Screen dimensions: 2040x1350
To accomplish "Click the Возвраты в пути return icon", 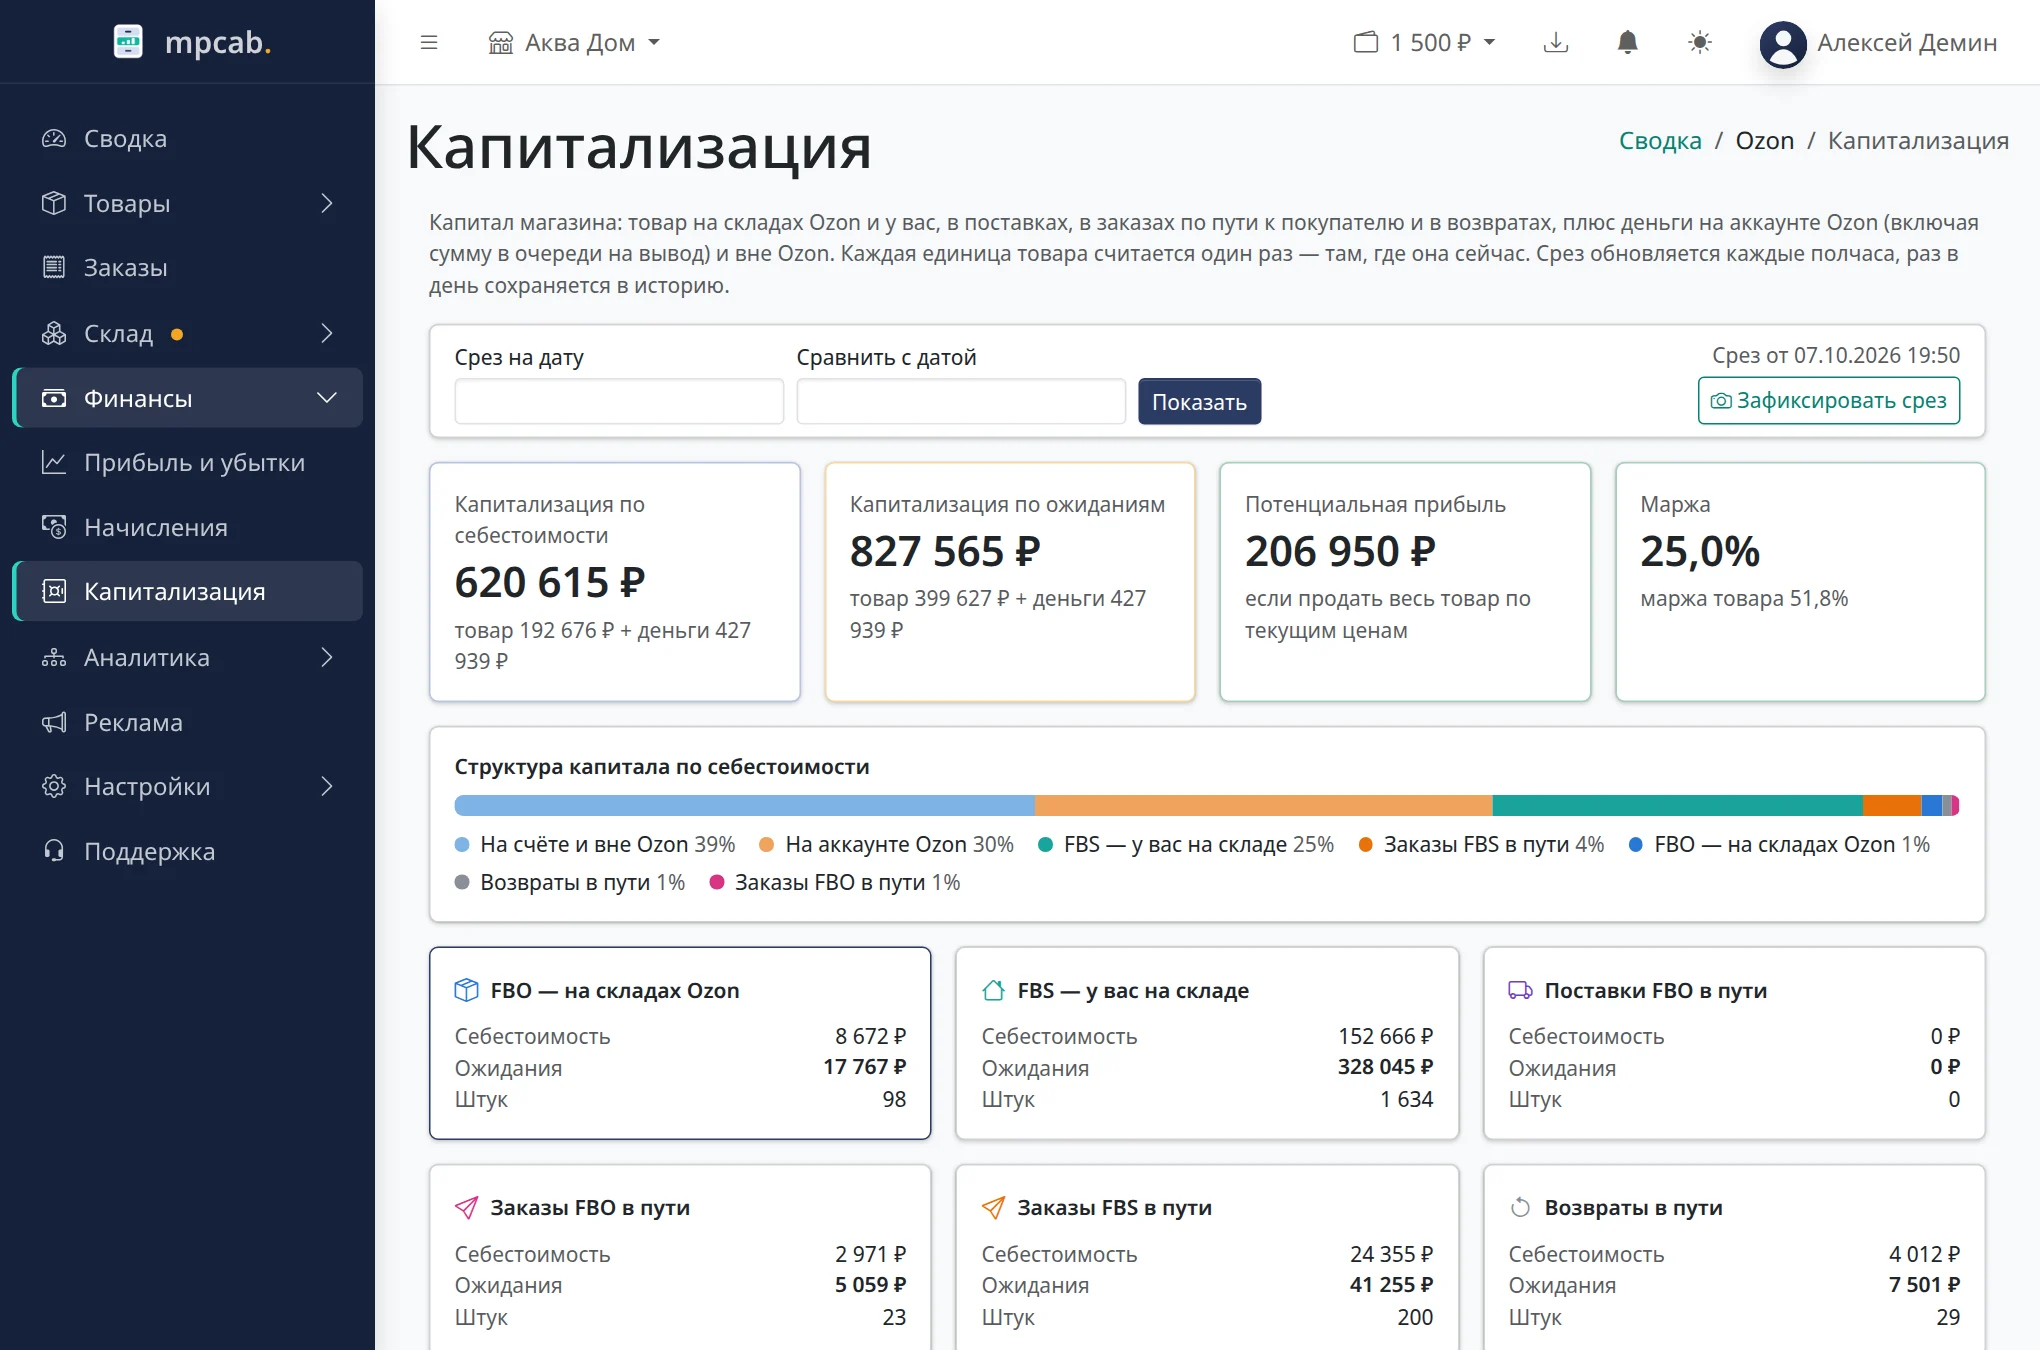I will click(x=1520, y=1207).
